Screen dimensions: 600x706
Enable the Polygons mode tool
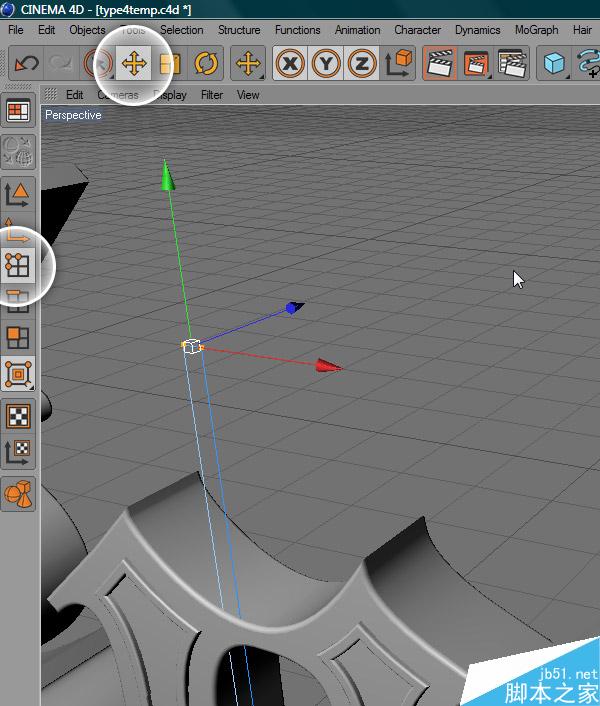[x=18, y=338]
